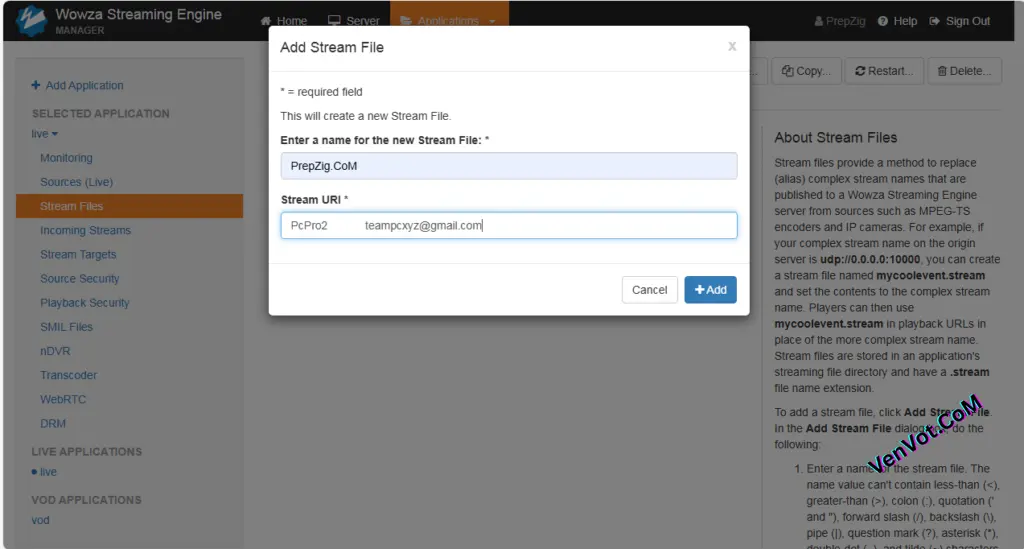Click the Add Application plus icon

point(36,86)
